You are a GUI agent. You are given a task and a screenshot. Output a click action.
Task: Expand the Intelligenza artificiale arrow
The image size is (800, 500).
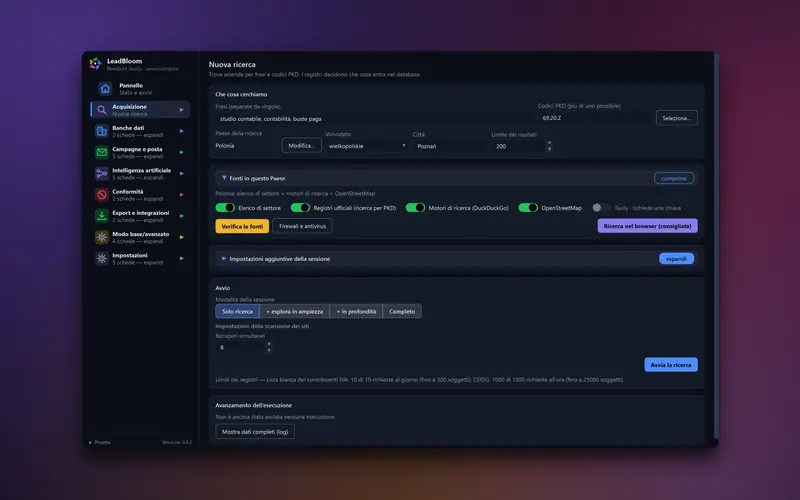point(182,173)
